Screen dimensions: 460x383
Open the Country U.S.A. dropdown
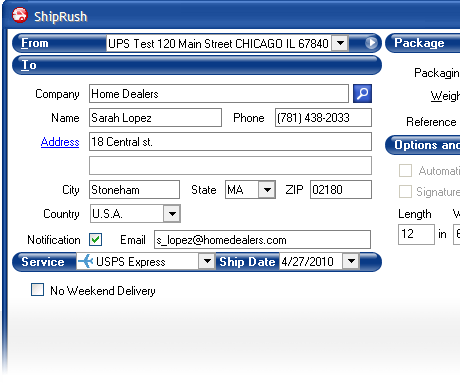click(x=172, y=214)
